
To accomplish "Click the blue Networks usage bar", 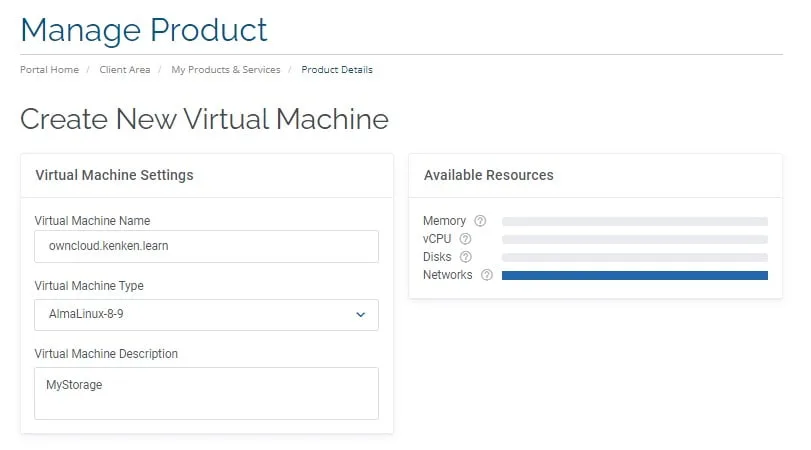I will click(634, 275).
